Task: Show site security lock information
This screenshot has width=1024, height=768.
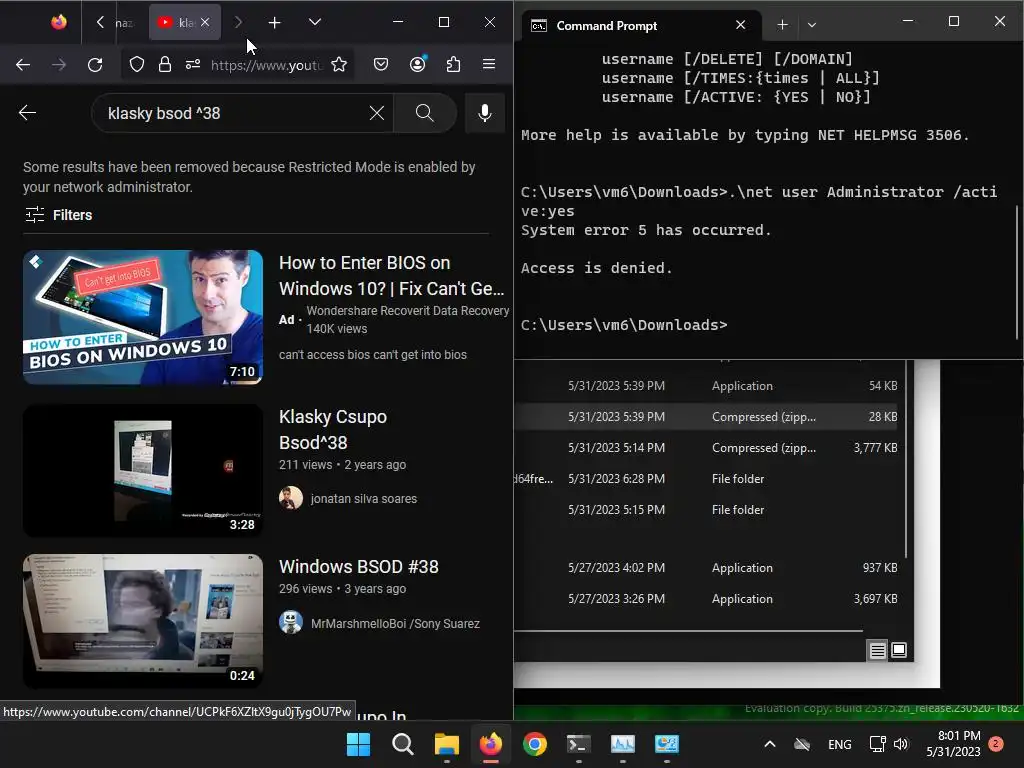Action: [x=165, y=64]
